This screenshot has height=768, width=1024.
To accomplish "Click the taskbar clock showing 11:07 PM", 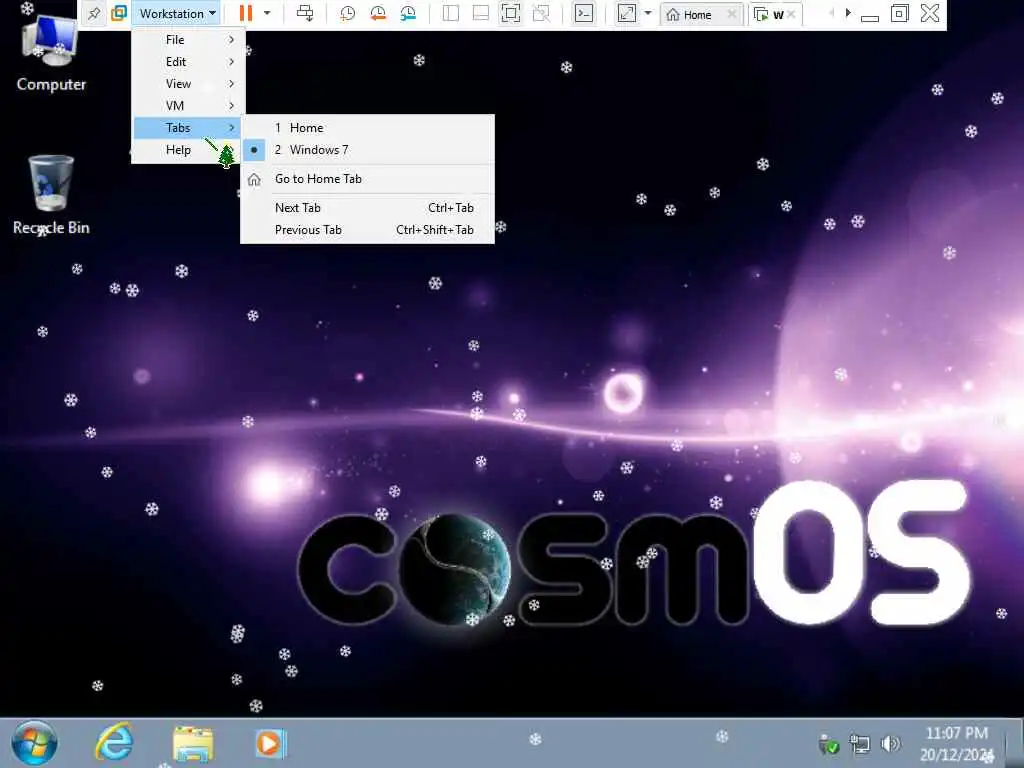I will click(957, 743).
